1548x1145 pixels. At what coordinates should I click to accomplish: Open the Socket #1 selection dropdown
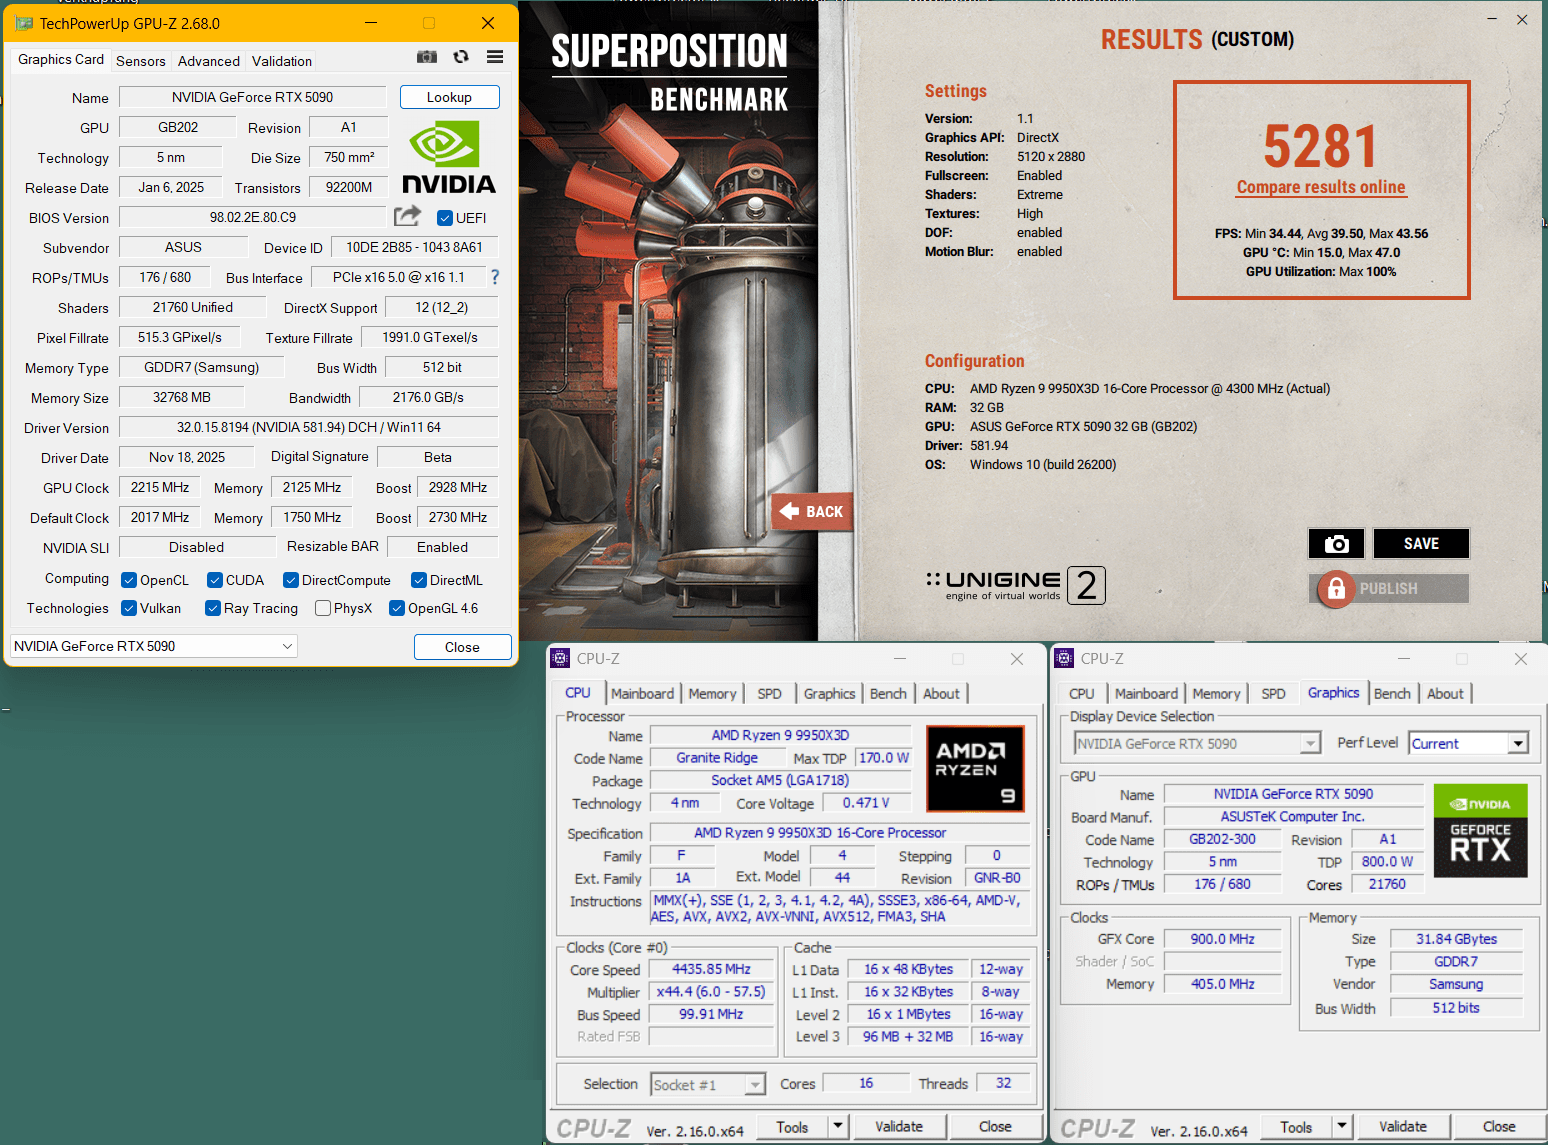[708, 1084]
